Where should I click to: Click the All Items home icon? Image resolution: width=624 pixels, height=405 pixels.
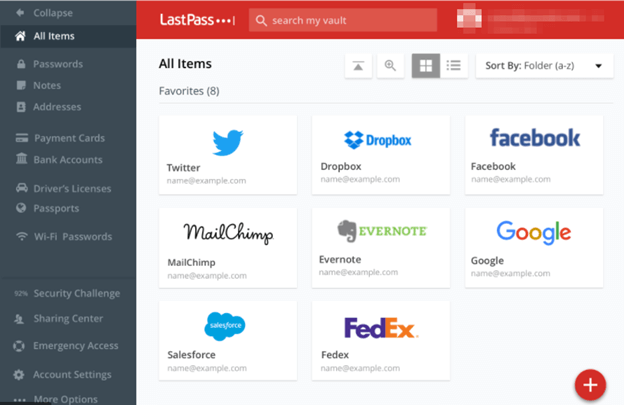20,36
